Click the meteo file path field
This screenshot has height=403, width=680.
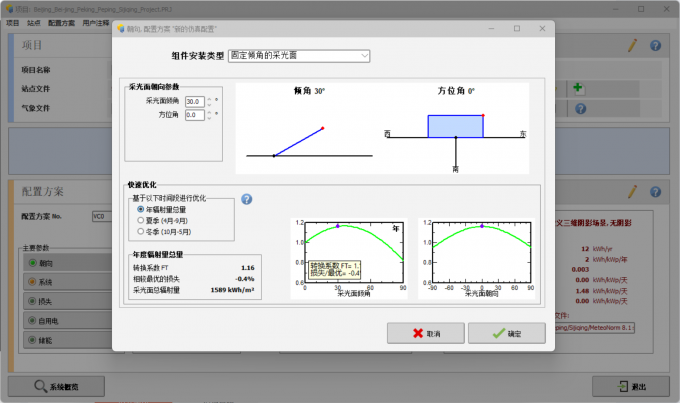(595, 328)
